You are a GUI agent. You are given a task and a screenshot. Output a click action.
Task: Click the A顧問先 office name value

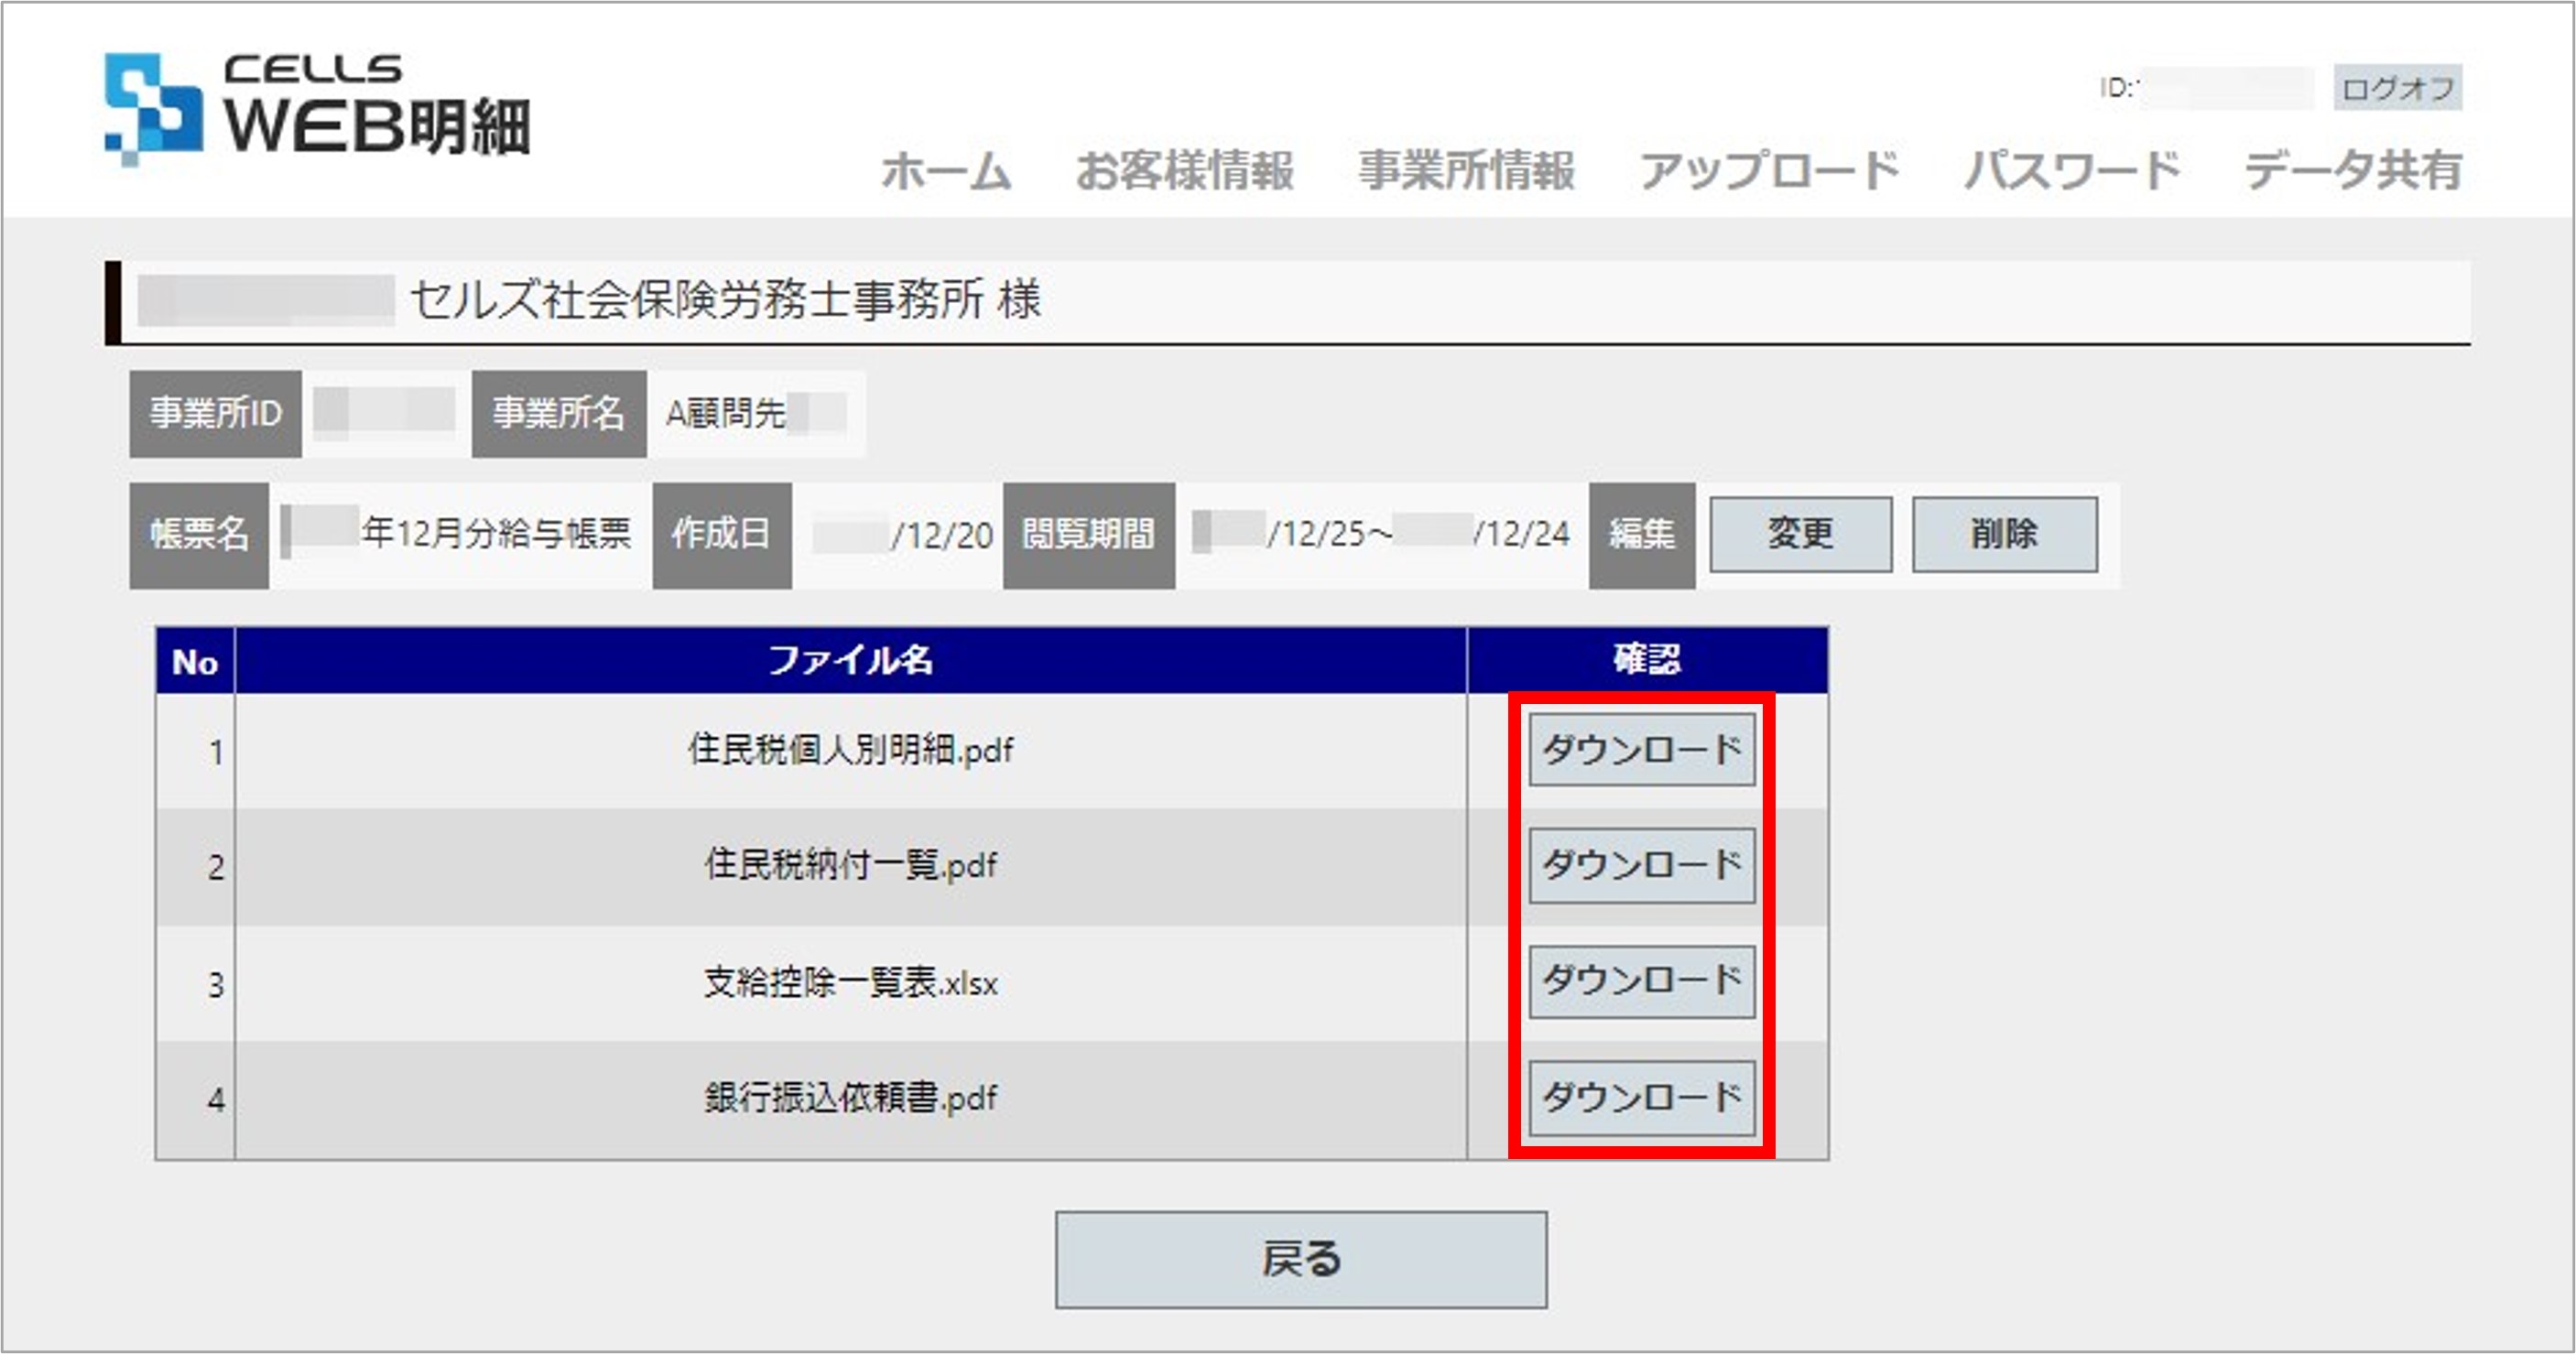[x=726, y=413]
